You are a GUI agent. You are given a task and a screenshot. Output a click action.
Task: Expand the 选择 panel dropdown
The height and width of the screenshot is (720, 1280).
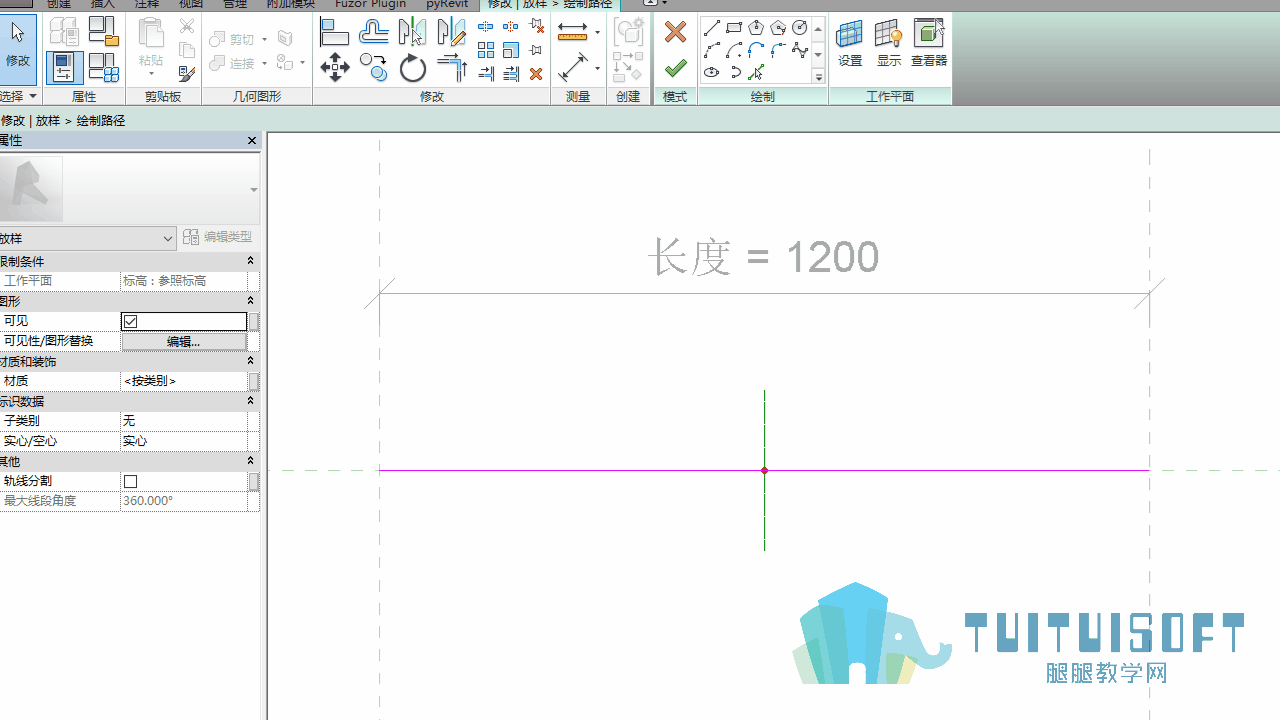[18, 96]
